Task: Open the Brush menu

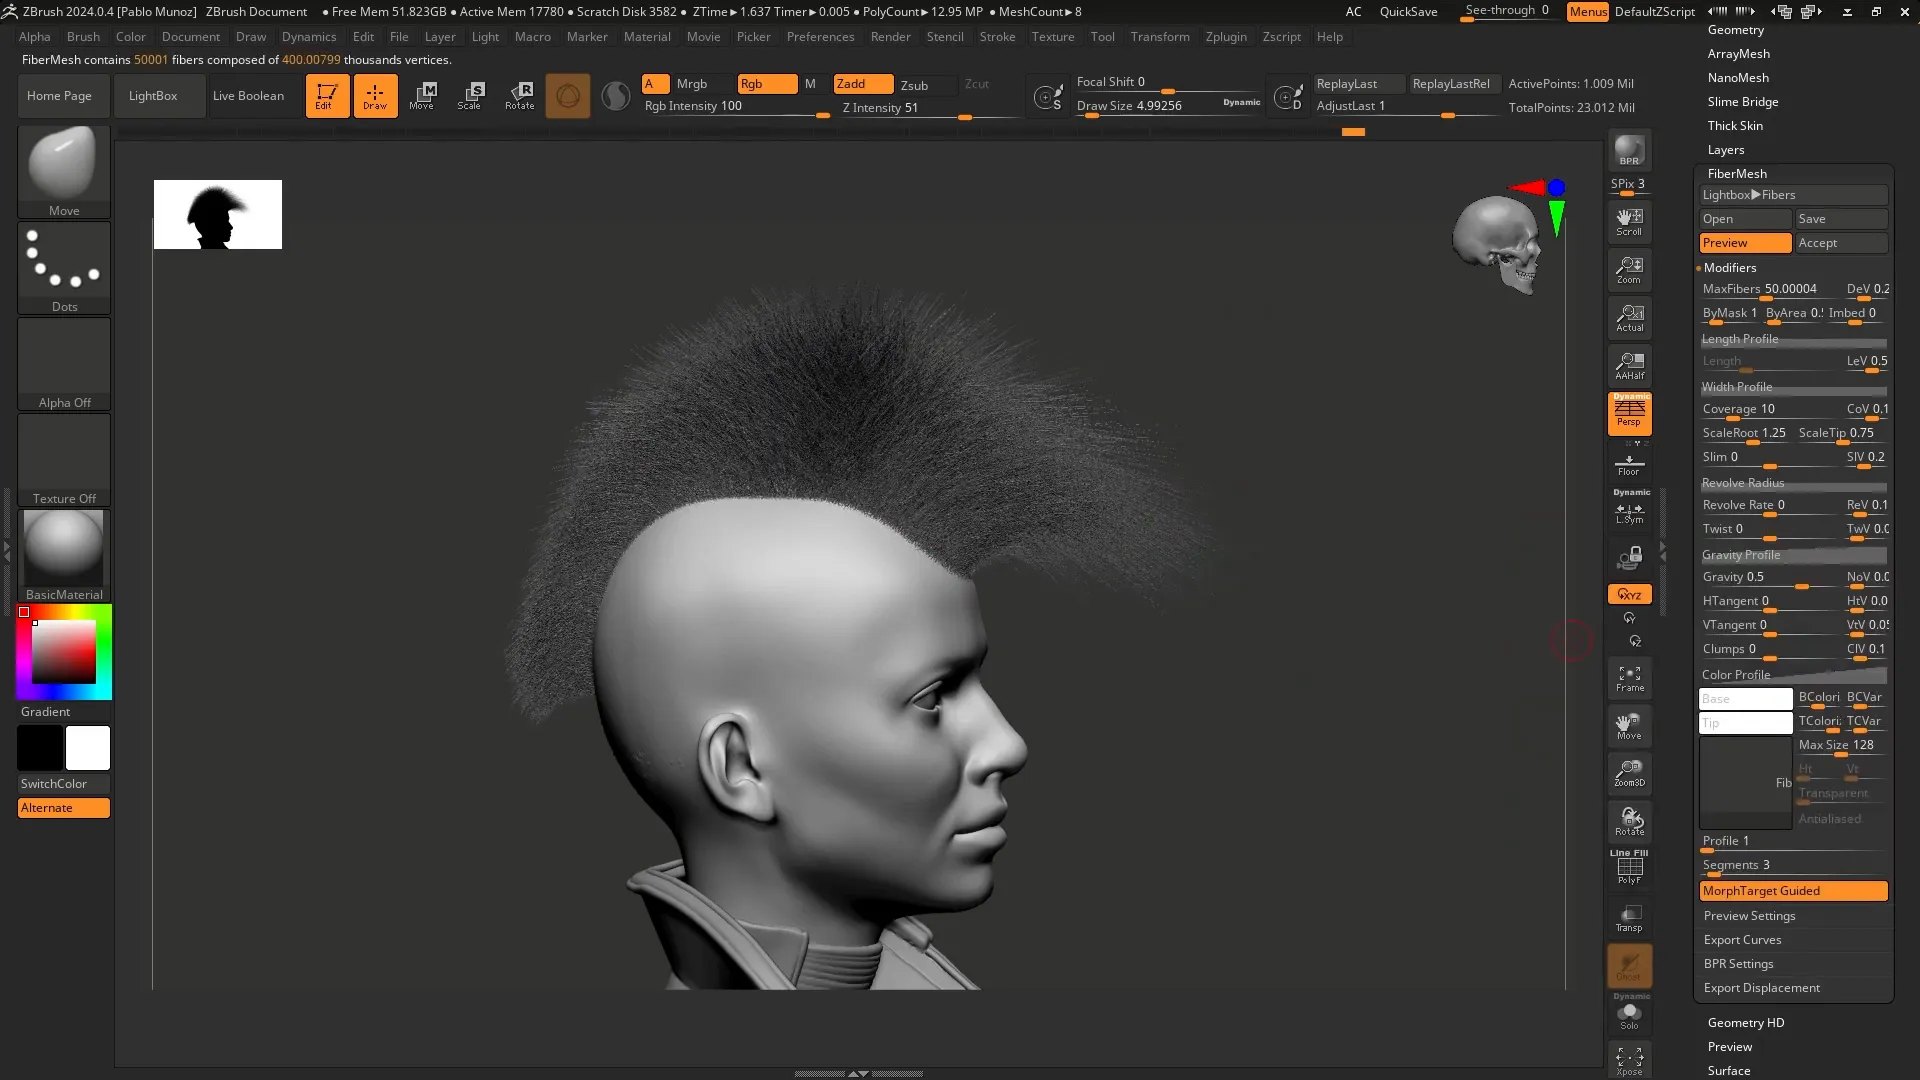Action: coord(83,37)
